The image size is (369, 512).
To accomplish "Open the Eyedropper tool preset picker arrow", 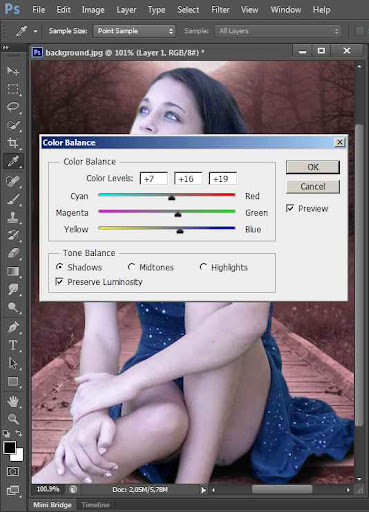I will 35,31.
